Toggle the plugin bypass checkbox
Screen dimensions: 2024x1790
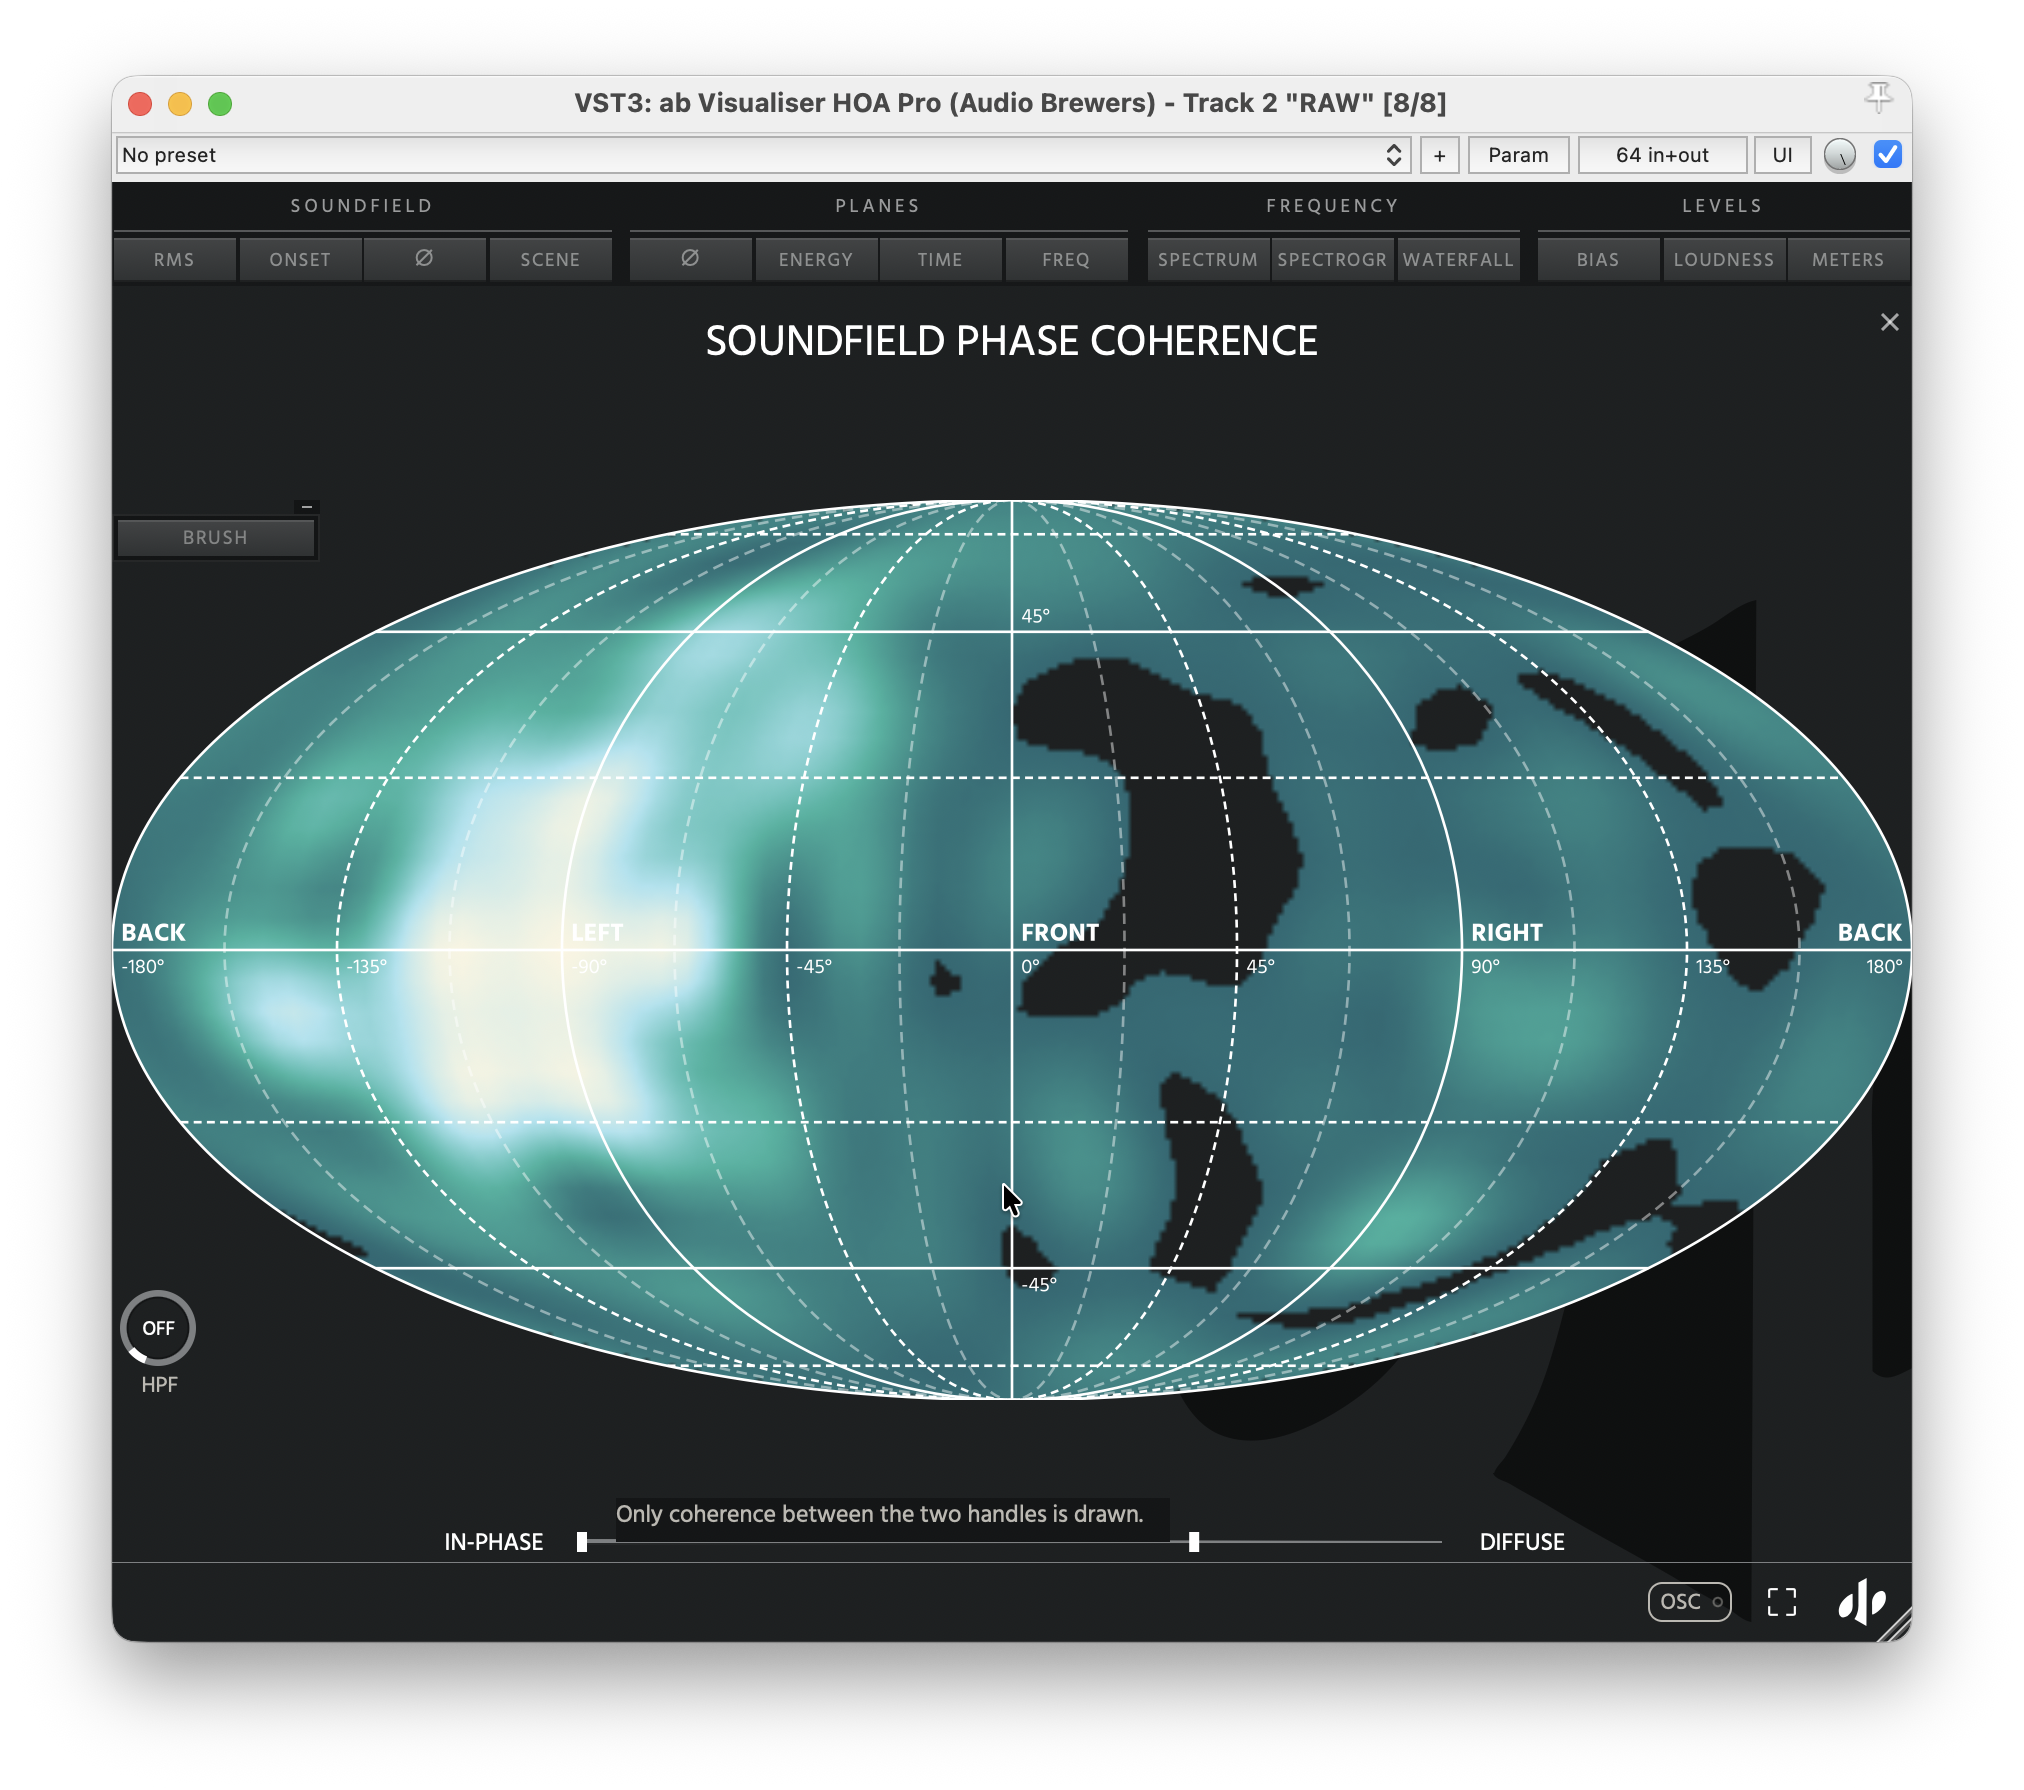point(1887,155)
